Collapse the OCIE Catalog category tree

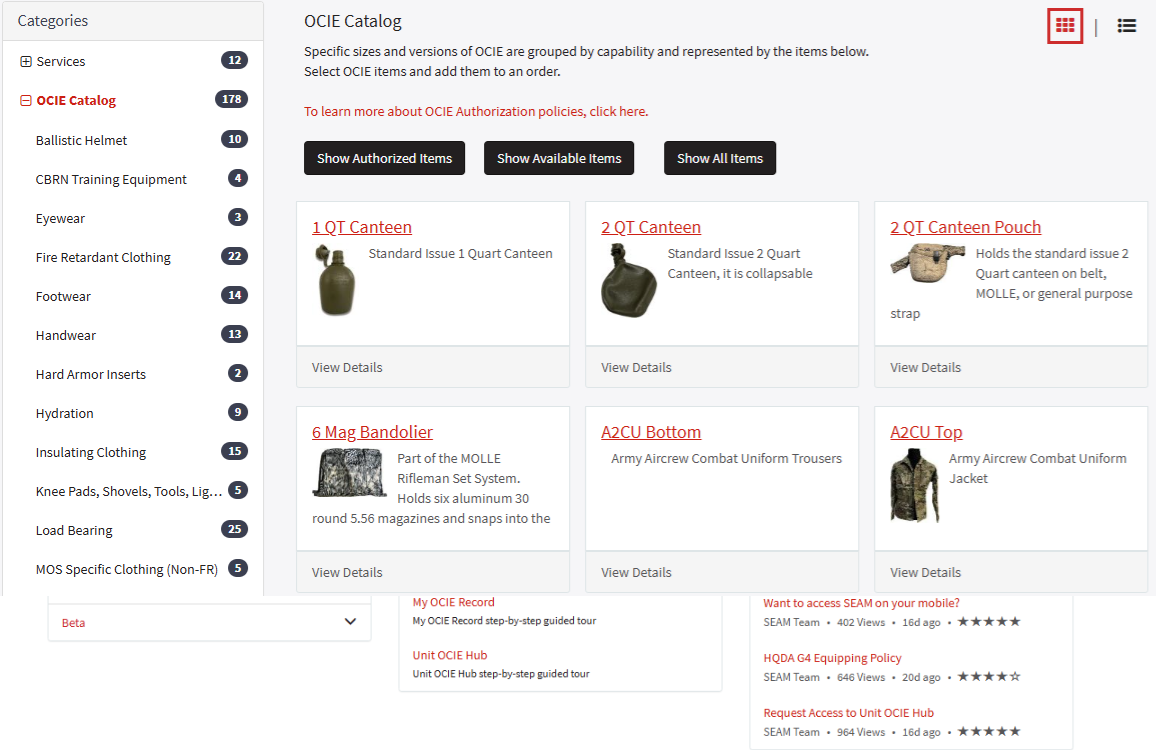click(26, 101)
